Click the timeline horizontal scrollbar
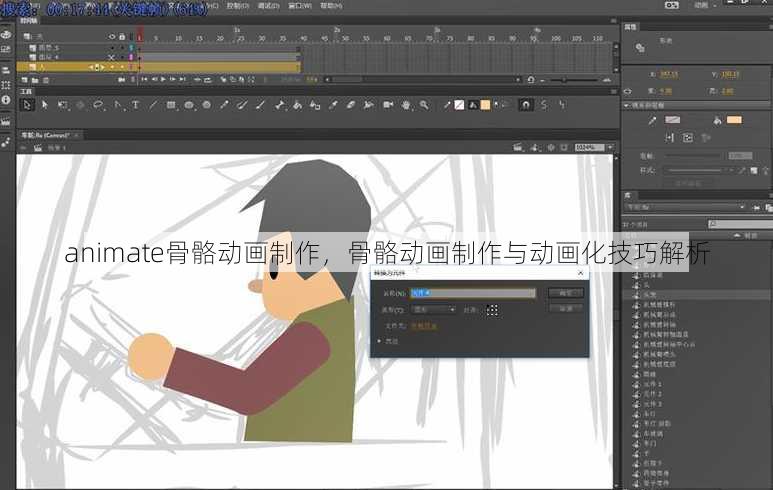 pos(424,79)
